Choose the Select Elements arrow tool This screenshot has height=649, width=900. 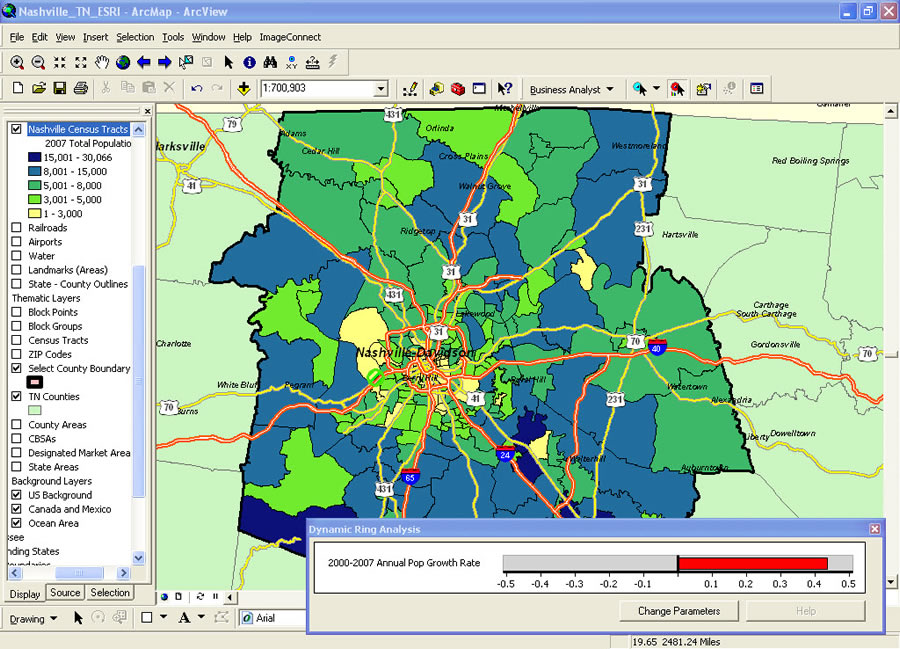[228, 62]
